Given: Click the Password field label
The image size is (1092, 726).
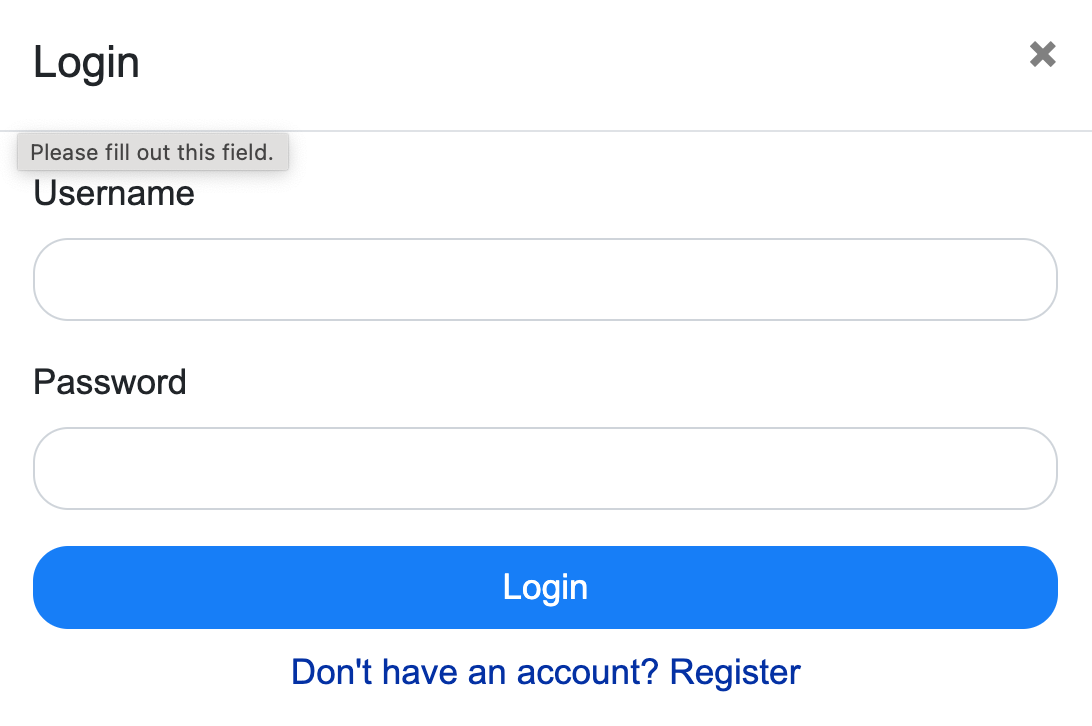Looking at the screenshot, I should (110, 382).
